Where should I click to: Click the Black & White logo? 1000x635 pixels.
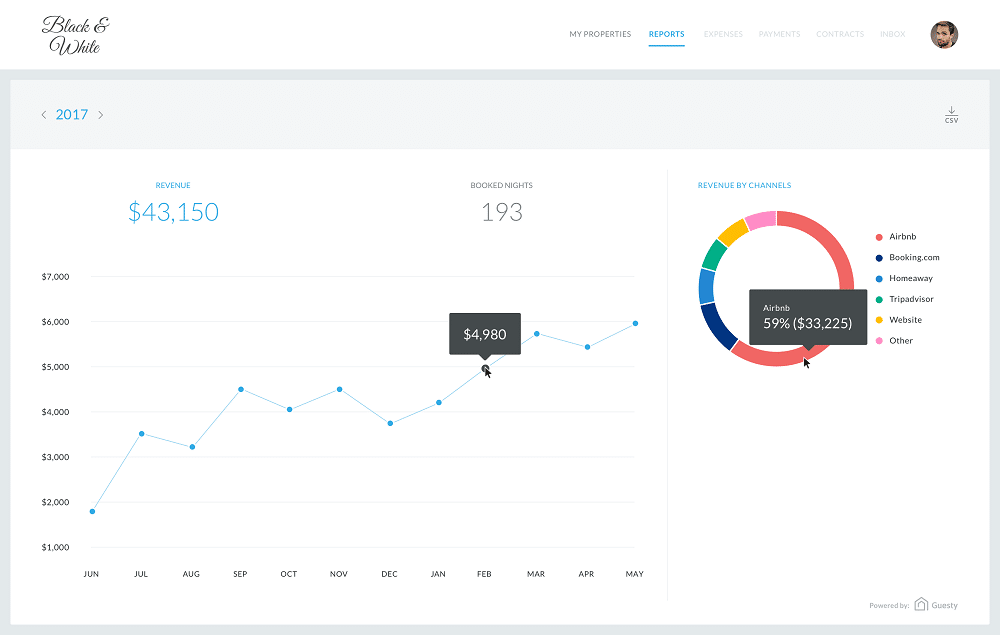tap(75, 35)
